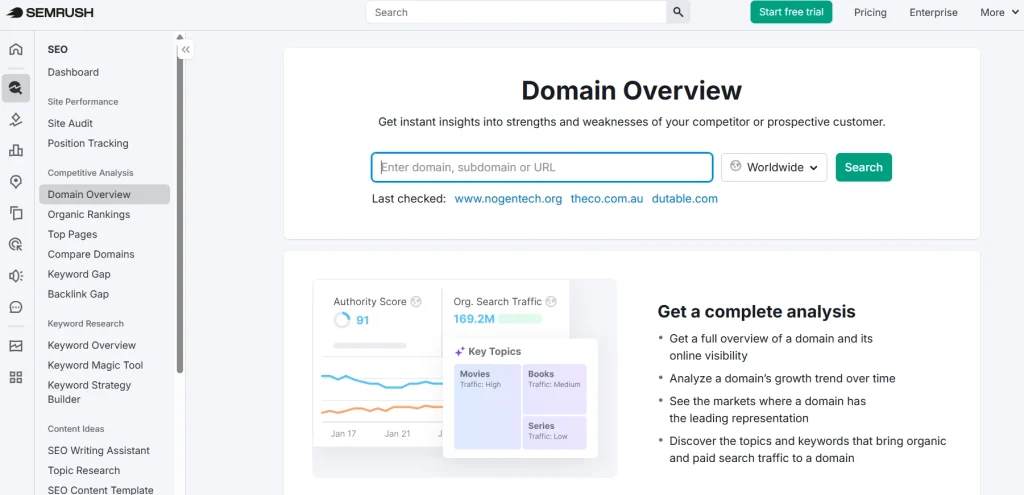The height and width of the screenshot is (495, 1024).
Task: Open last checked dutable.com
Action: [684, 199]
